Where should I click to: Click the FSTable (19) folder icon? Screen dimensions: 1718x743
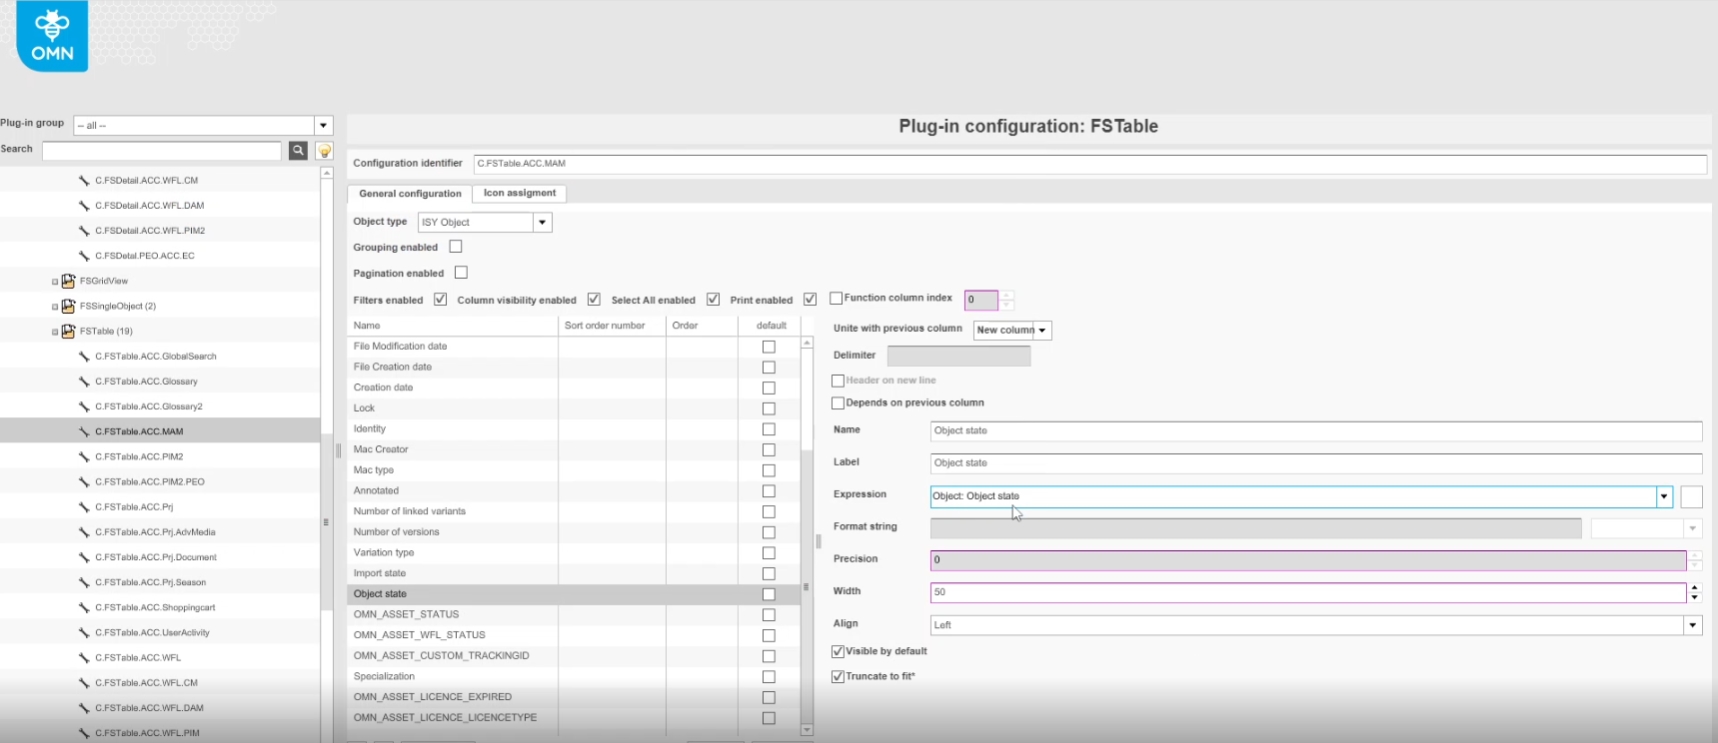(68, 331)
